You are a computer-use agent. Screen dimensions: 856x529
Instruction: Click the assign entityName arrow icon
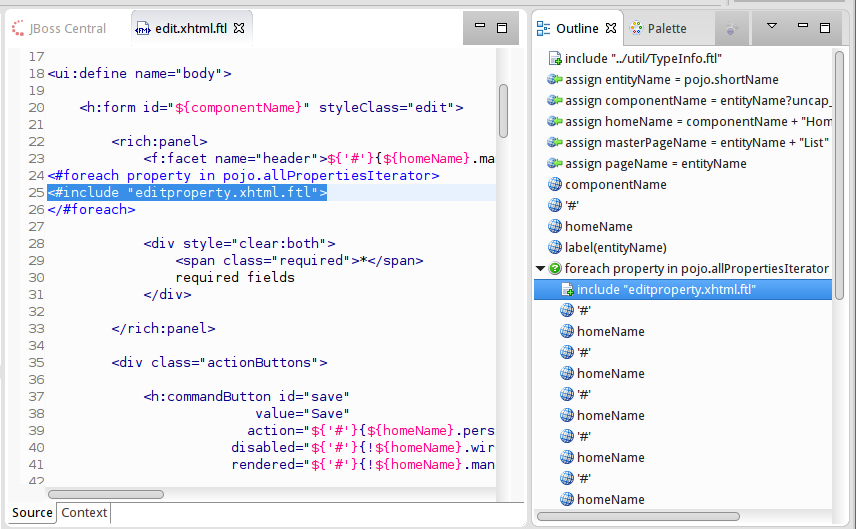555,80
